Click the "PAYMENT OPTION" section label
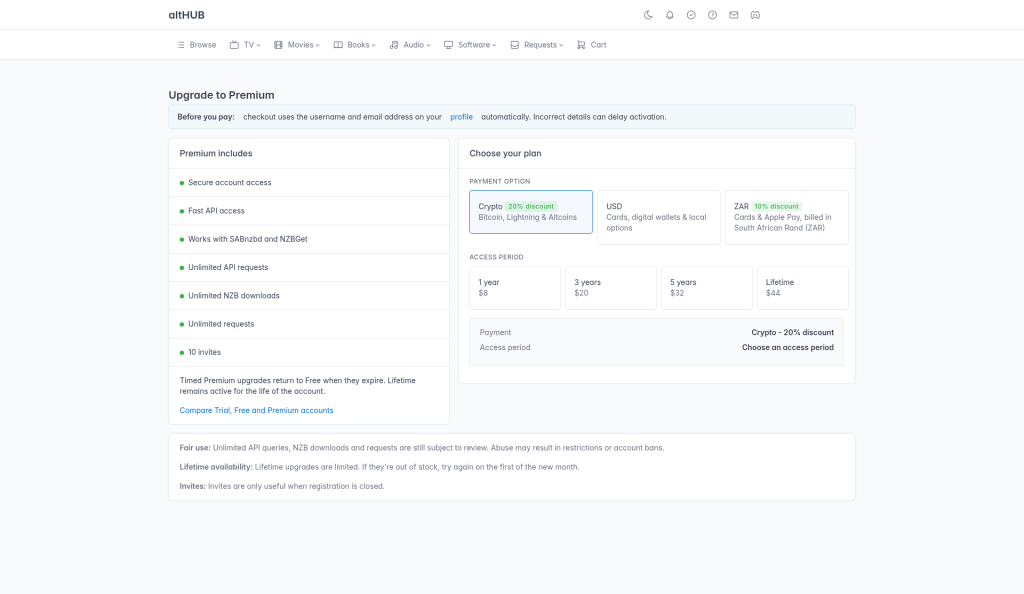1024x594 pixels. pos(500,181)
